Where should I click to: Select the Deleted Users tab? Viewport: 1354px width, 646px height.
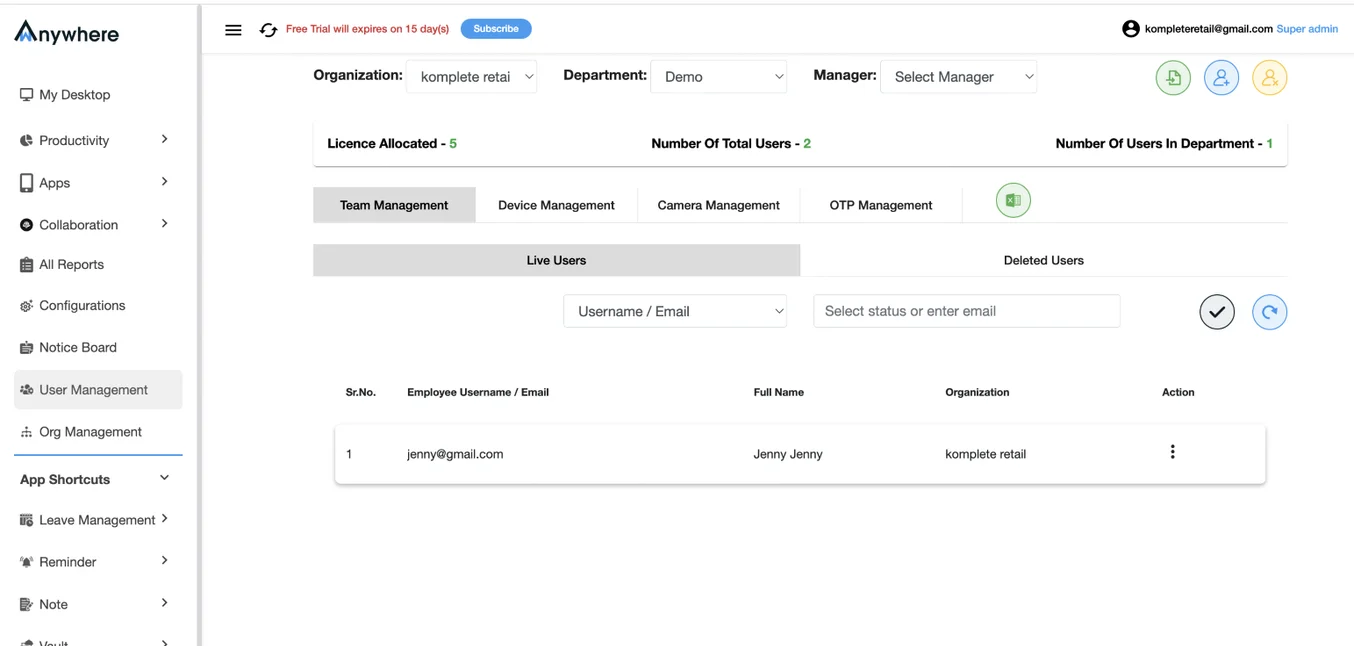[x=1043, y=260]
